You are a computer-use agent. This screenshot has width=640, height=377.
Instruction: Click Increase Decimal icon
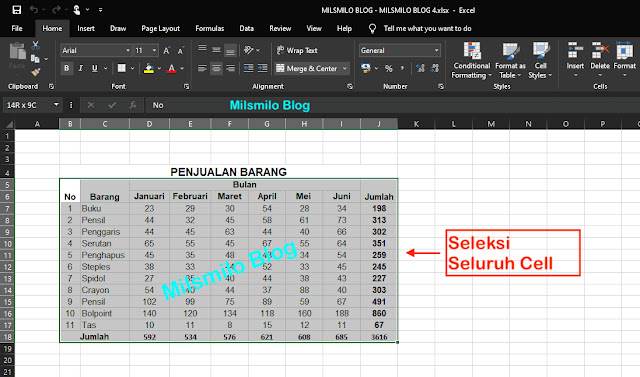pyautogui.click(x=420, y=68)
